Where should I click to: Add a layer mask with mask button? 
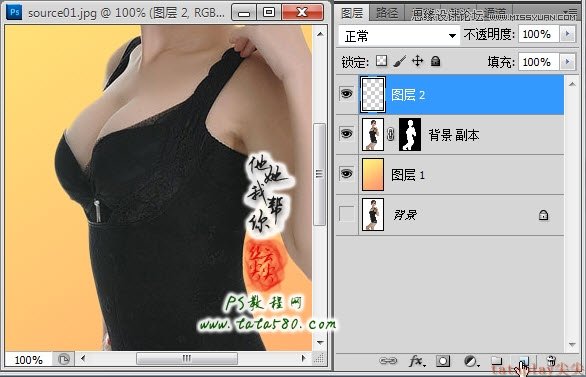pyautogui.click(x=443, y=361)
